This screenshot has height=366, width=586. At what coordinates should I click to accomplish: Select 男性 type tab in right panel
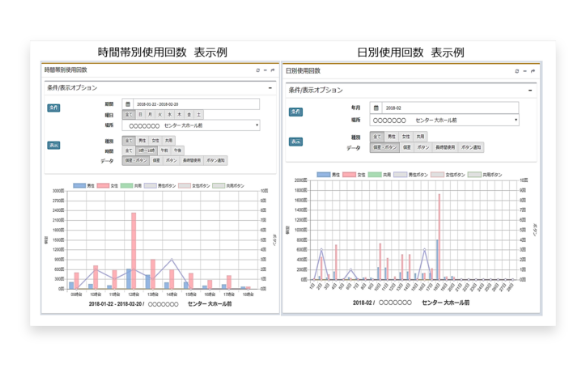coord(391,136)
